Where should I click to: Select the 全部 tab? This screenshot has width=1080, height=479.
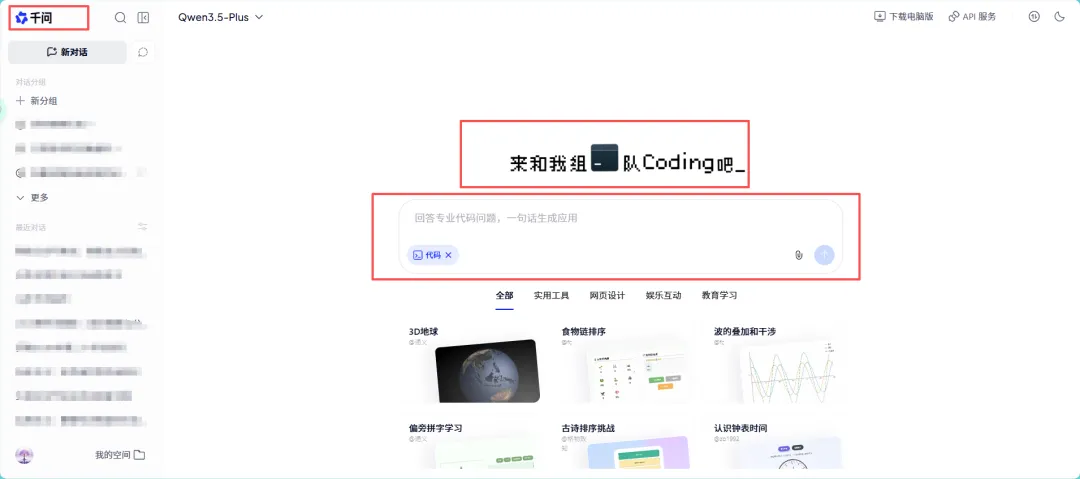coord(504,296)
